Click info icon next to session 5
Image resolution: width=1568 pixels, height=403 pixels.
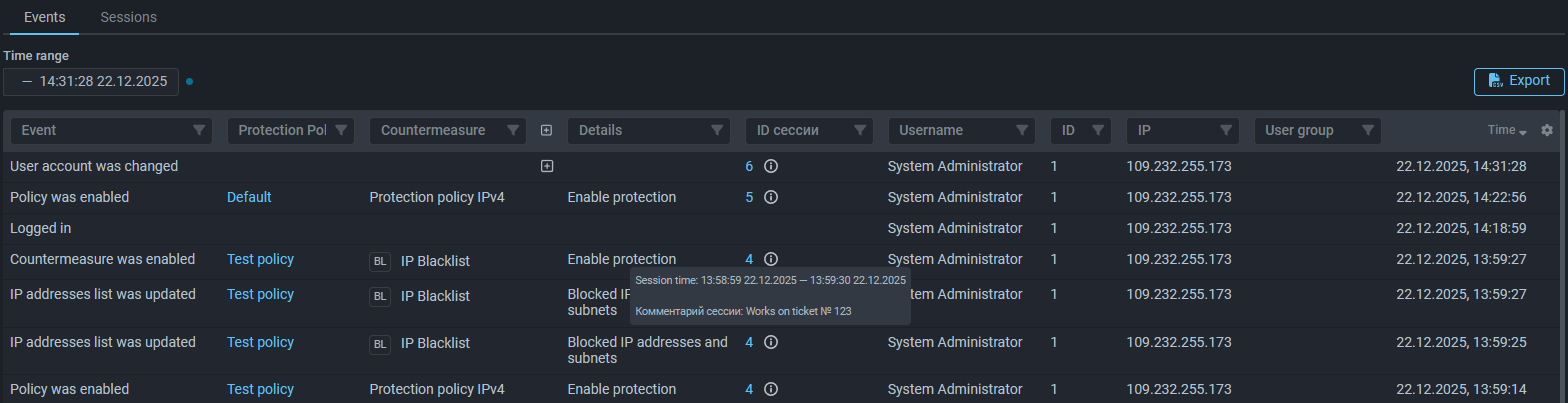click(771, 198)
